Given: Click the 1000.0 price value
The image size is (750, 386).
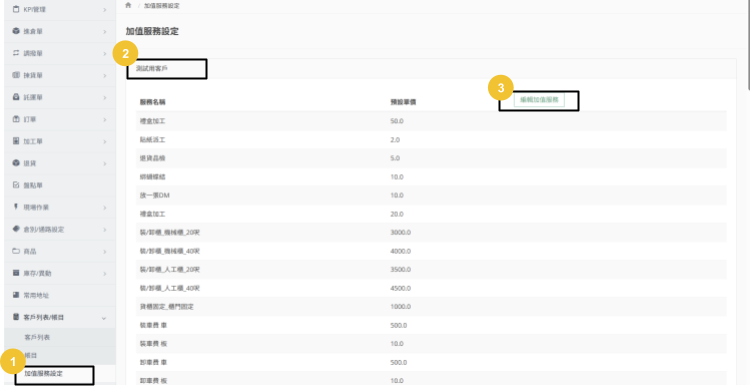Looking at the screenshot, I should pyautogui.click(x=400, y=307).
